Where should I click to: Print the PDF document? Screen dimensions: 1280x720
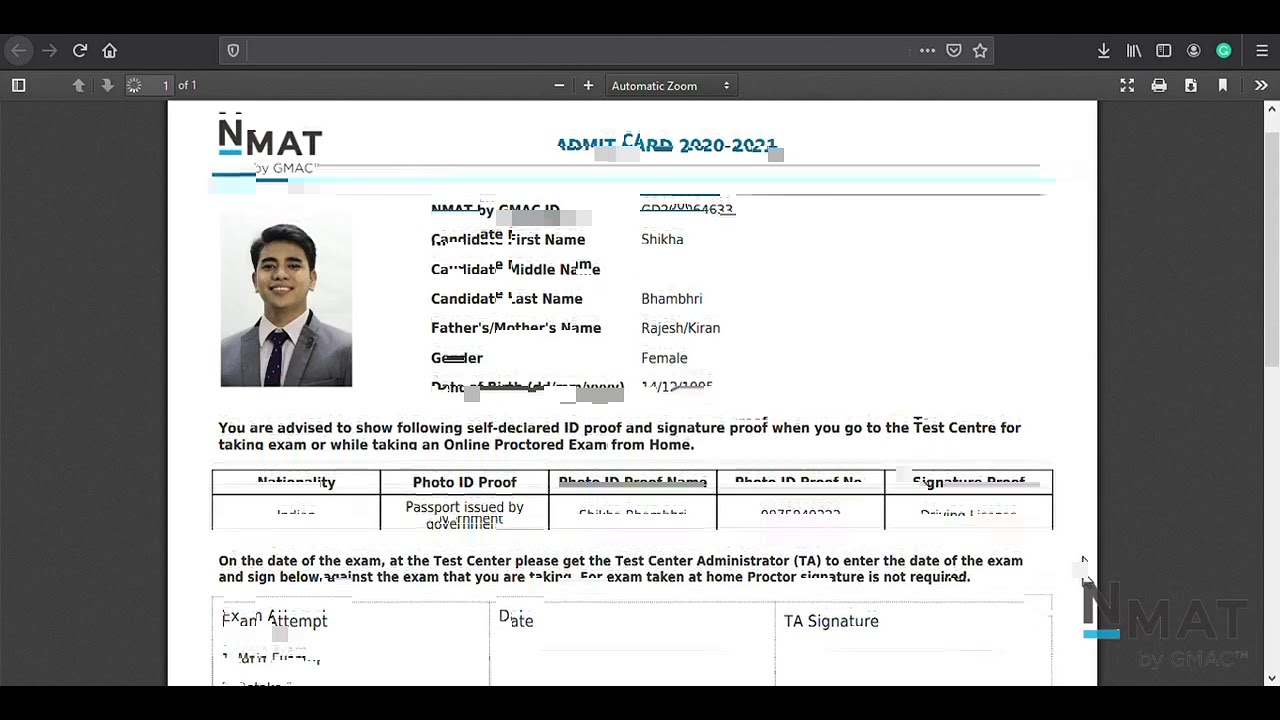pyautogui.click(x=1159, y=86)
